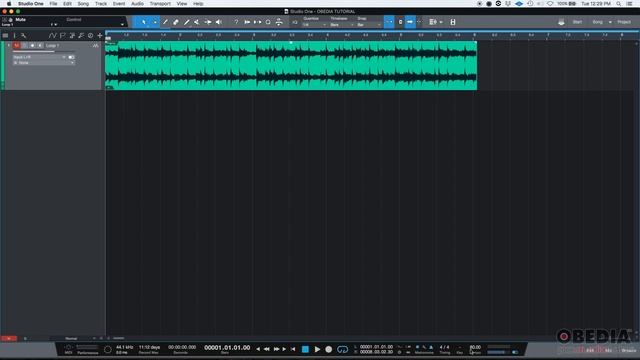Viewport: 640px width, 360px height.
Task: Open the mixer view toolbar icon
Action: pos(432,22)
